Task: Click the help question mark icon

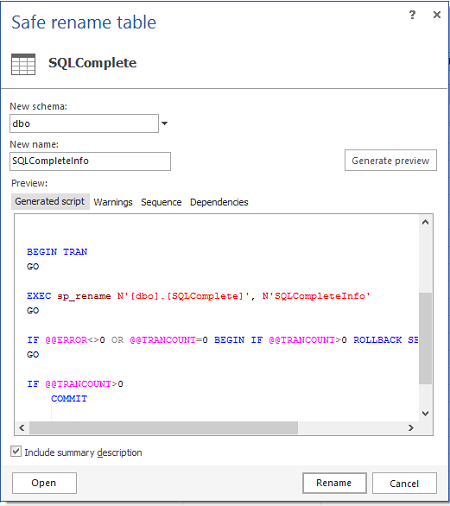Action: coord(412,15)
